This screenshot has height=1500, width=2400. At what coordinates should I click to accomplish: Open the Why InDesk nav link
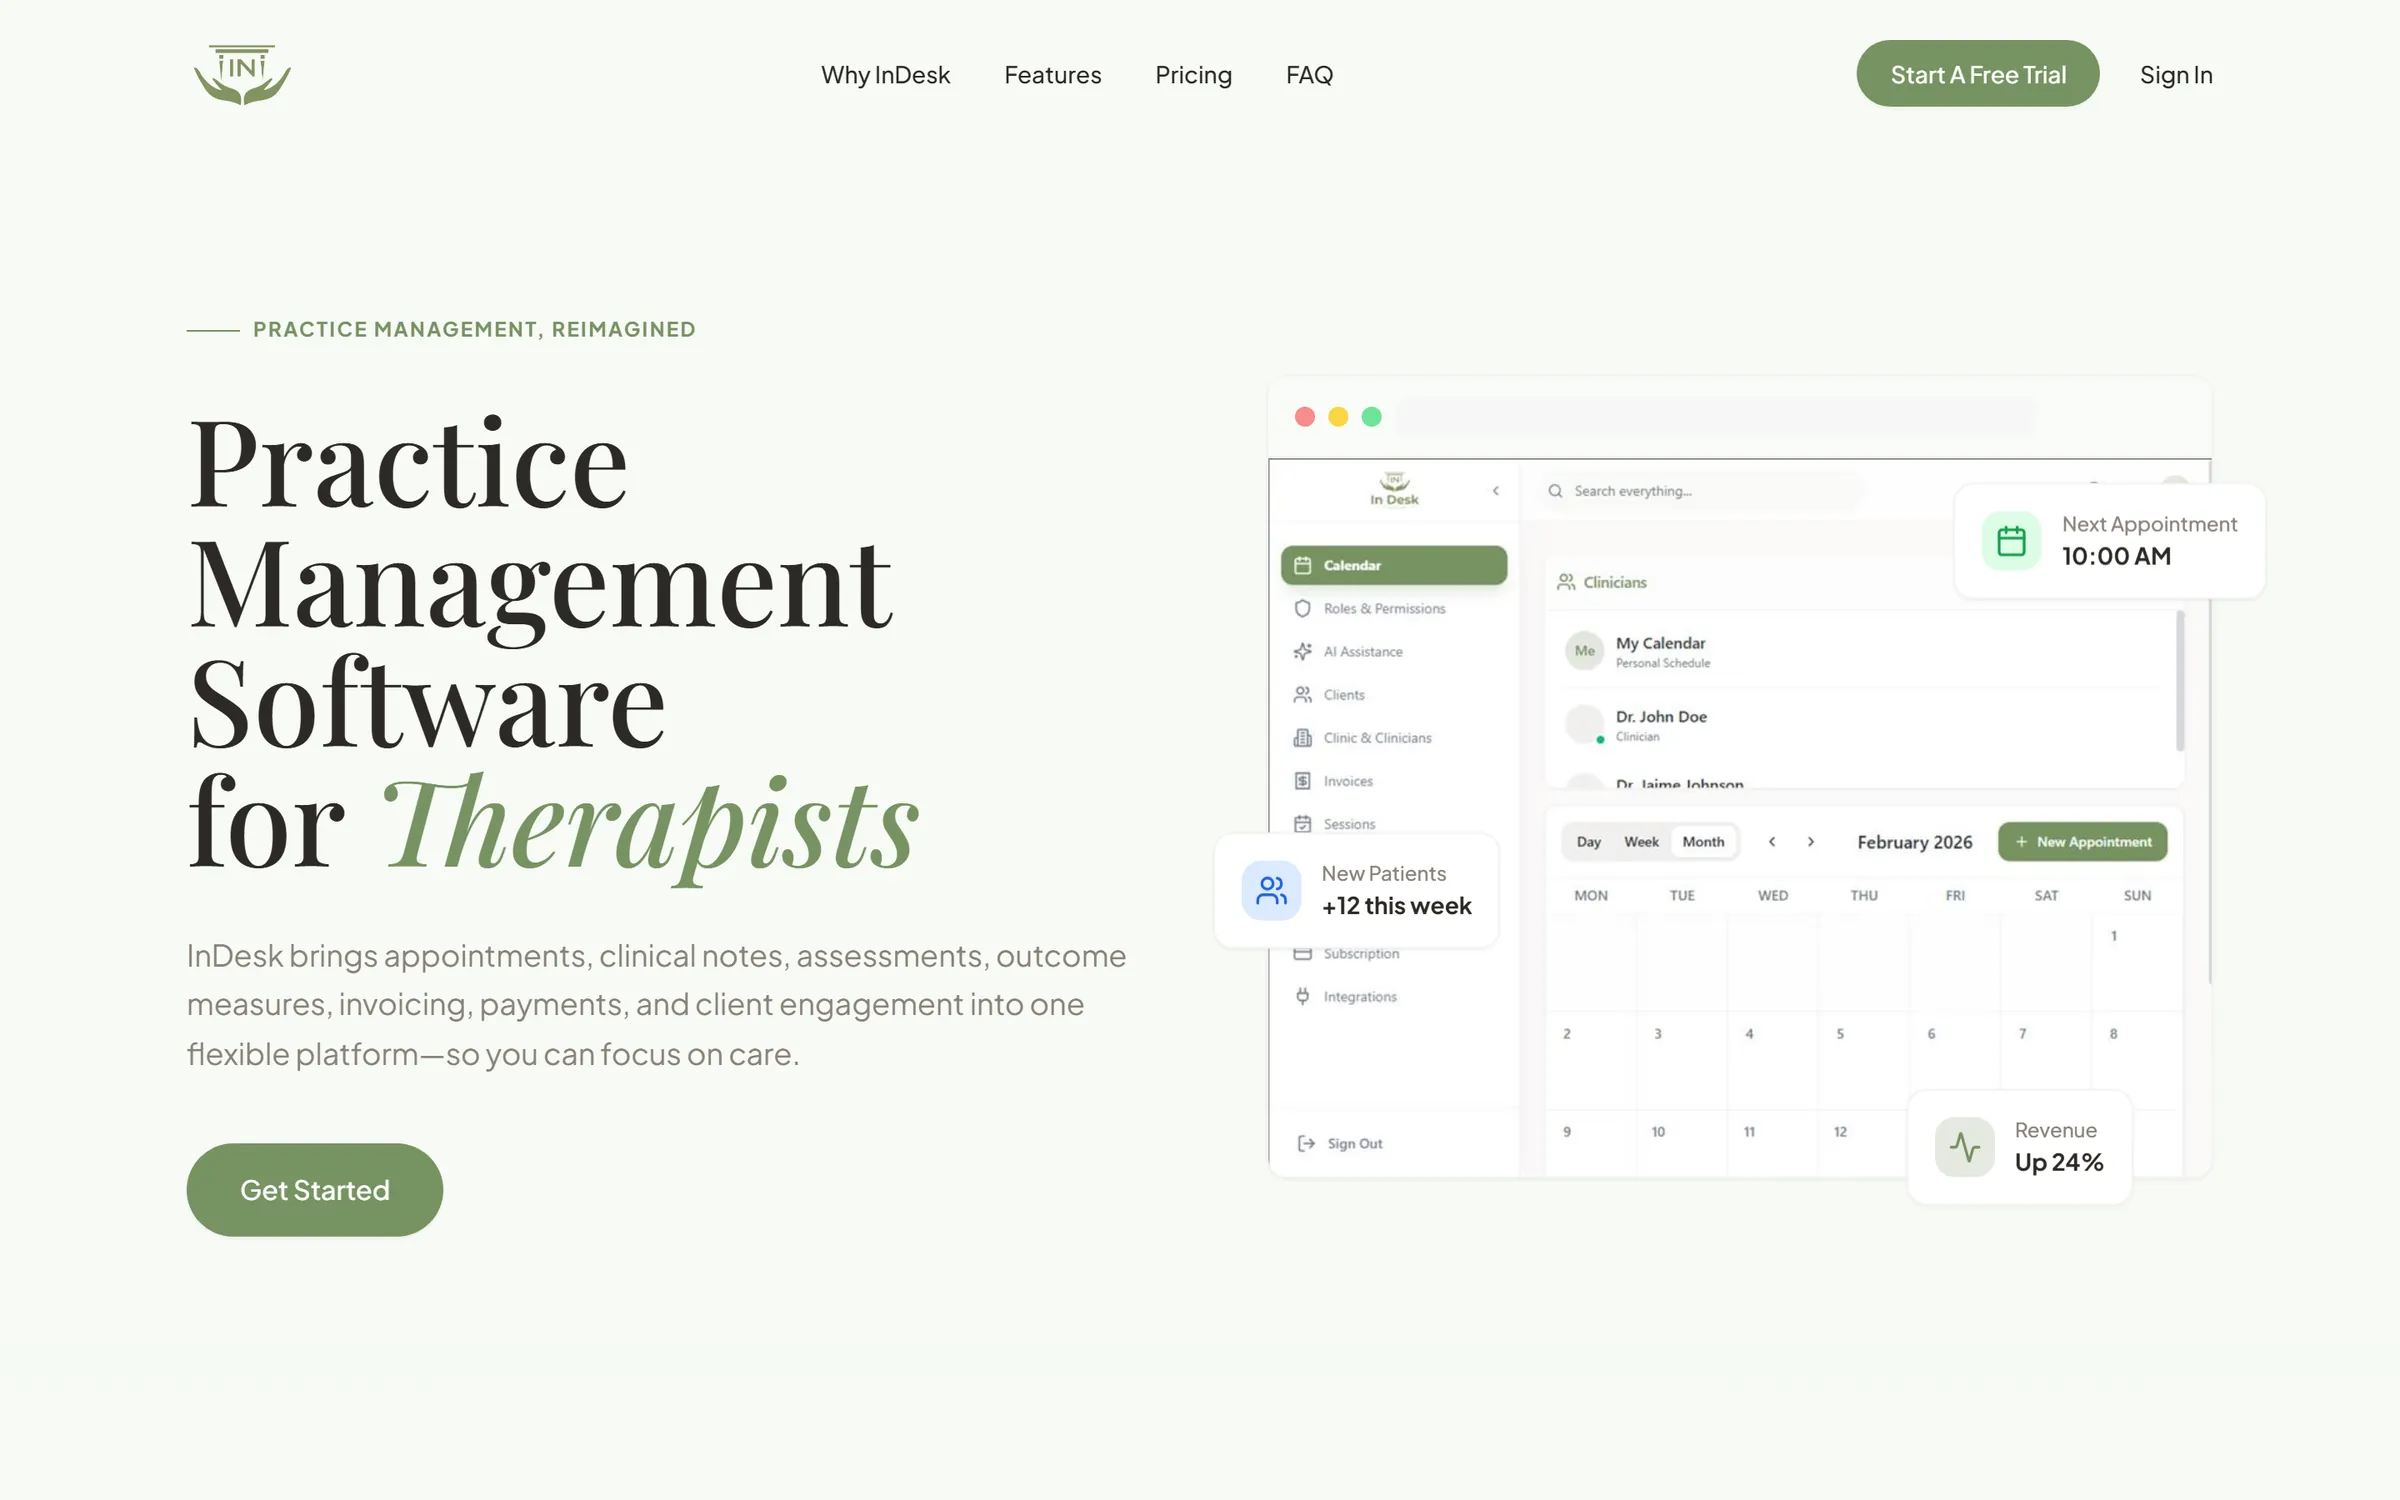point(885,75)
